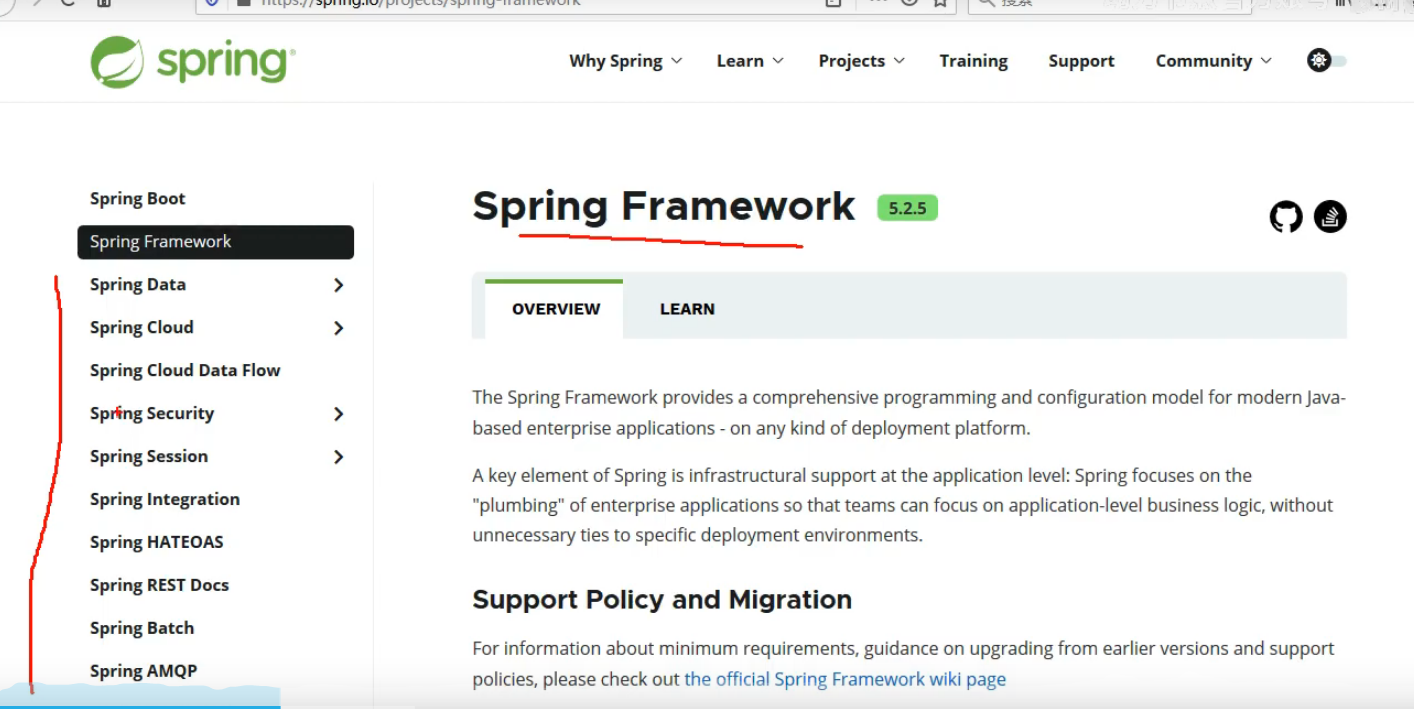Image resolution: width=1414 pixels, height=709 pixels.
Task: Open the GitHub repository icon
Action: [x=1286, y=216]
